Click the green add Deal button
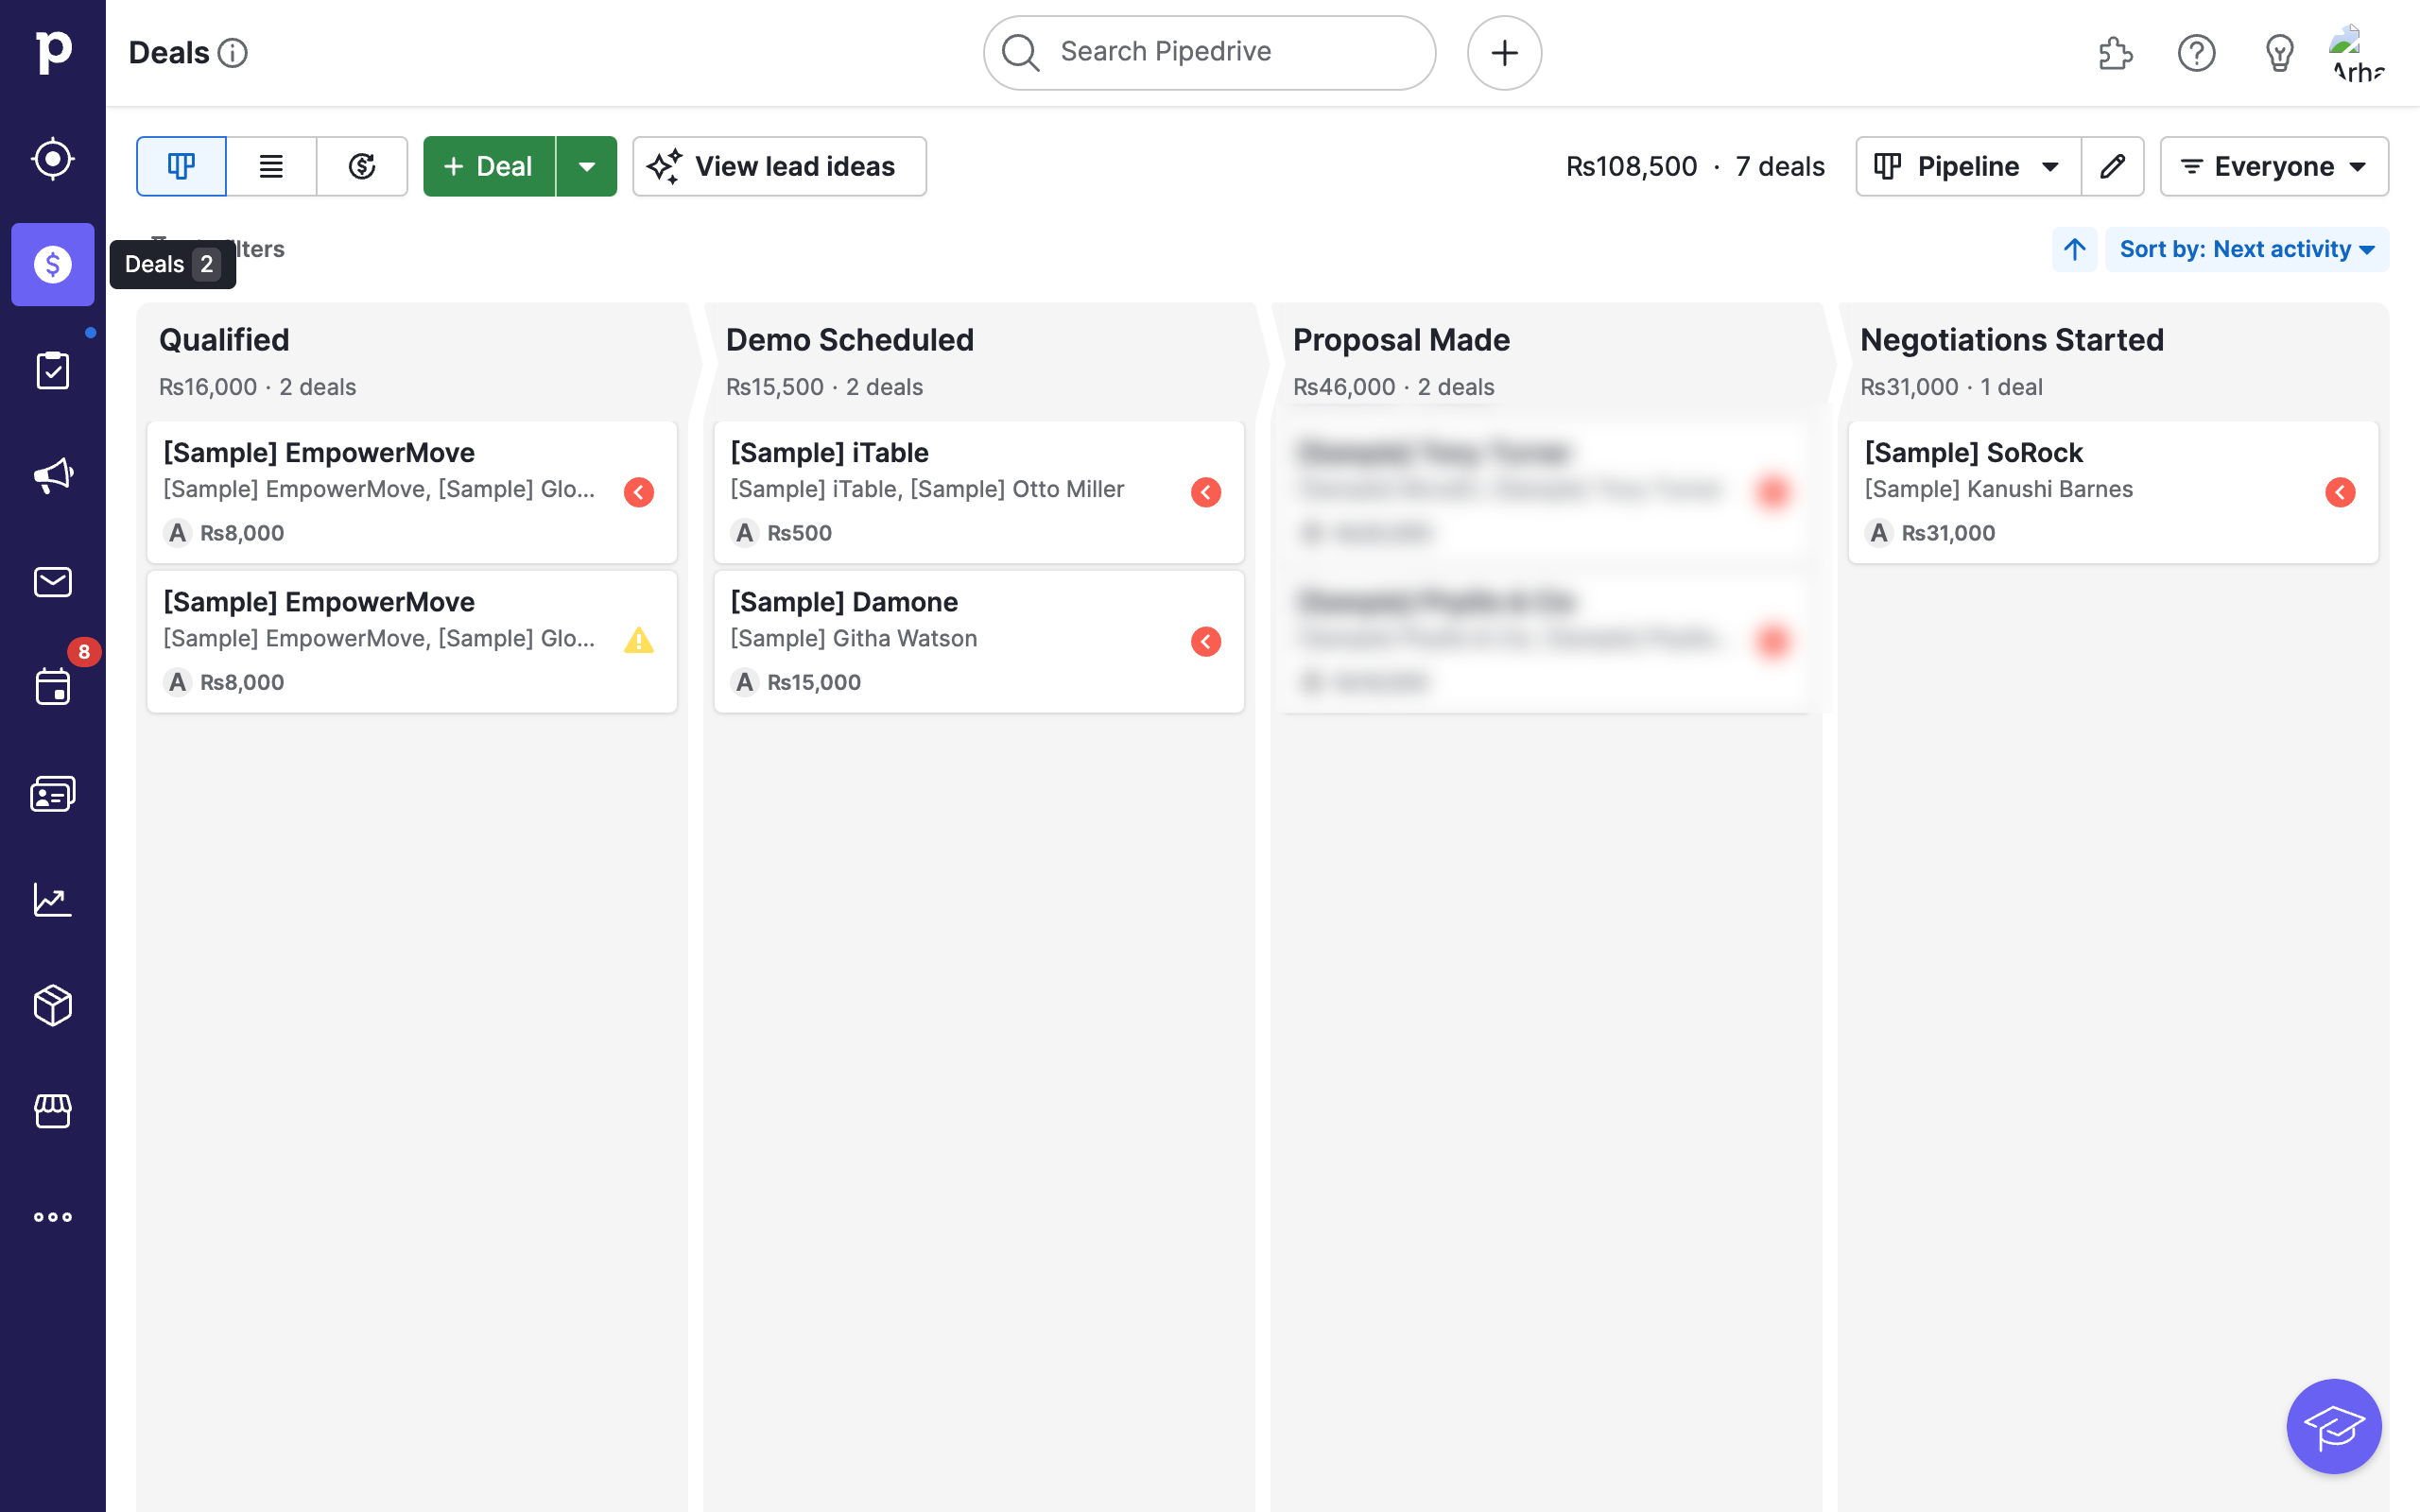 tap(489, 166)
